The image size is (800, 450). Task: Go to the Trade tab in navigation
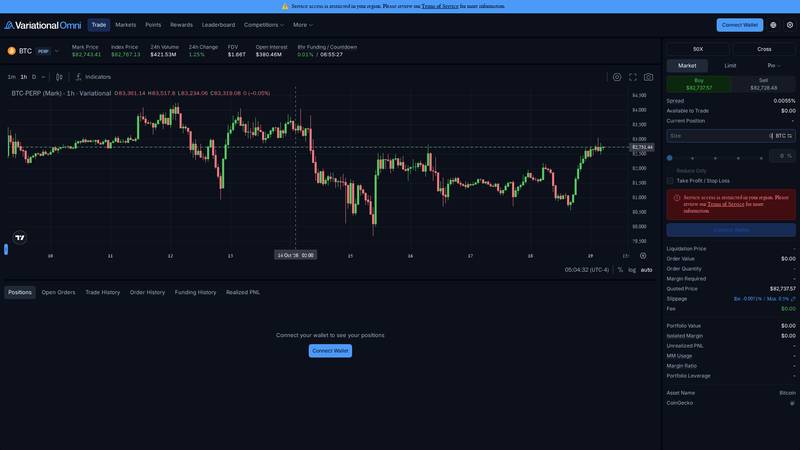tap(98, 25)
